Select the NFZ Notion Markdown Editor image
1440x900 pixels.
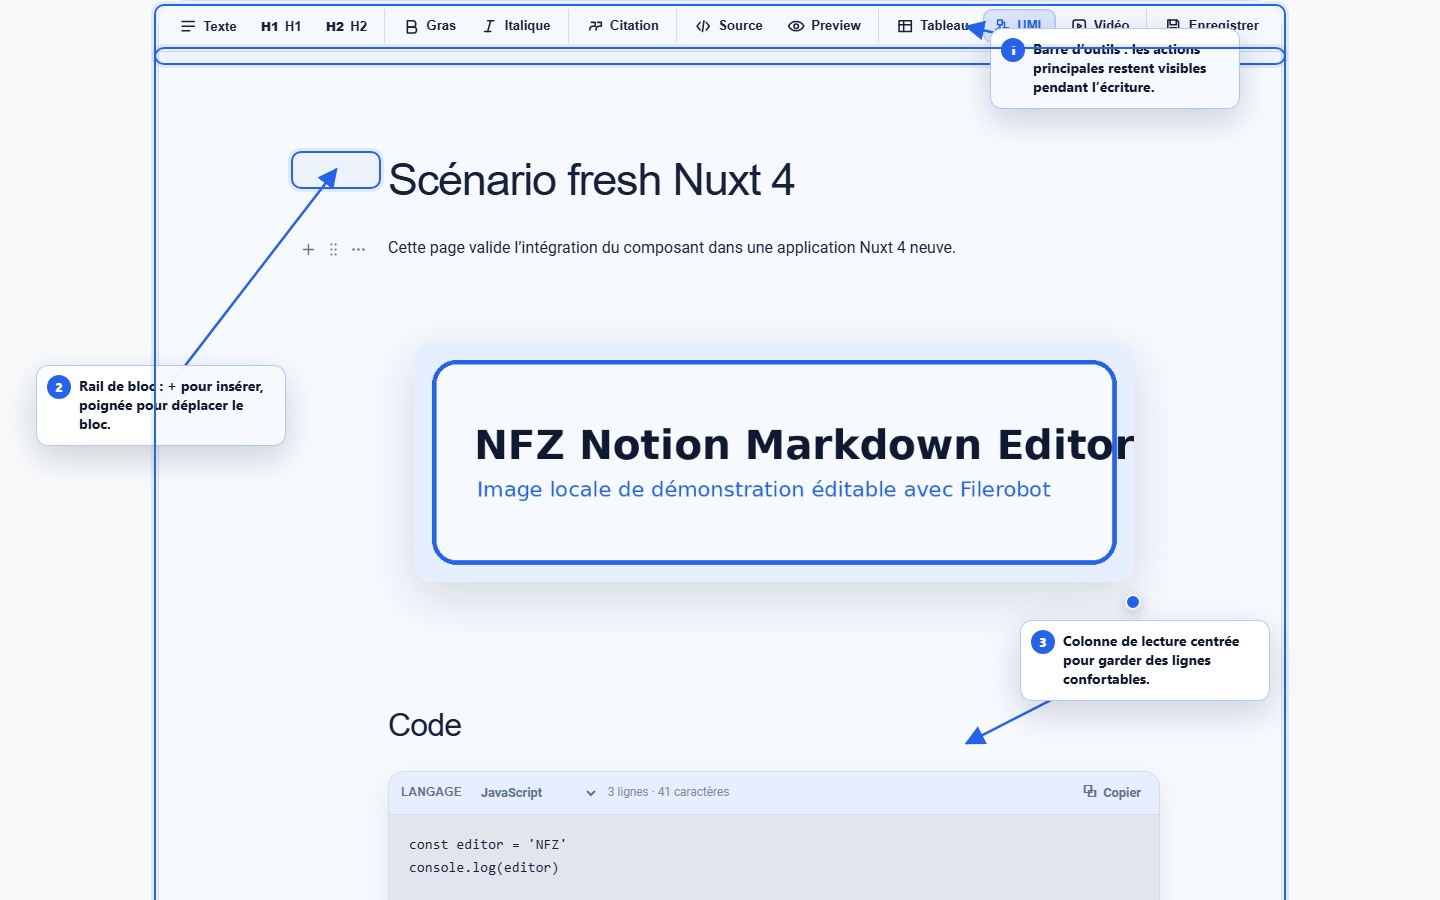774,462
